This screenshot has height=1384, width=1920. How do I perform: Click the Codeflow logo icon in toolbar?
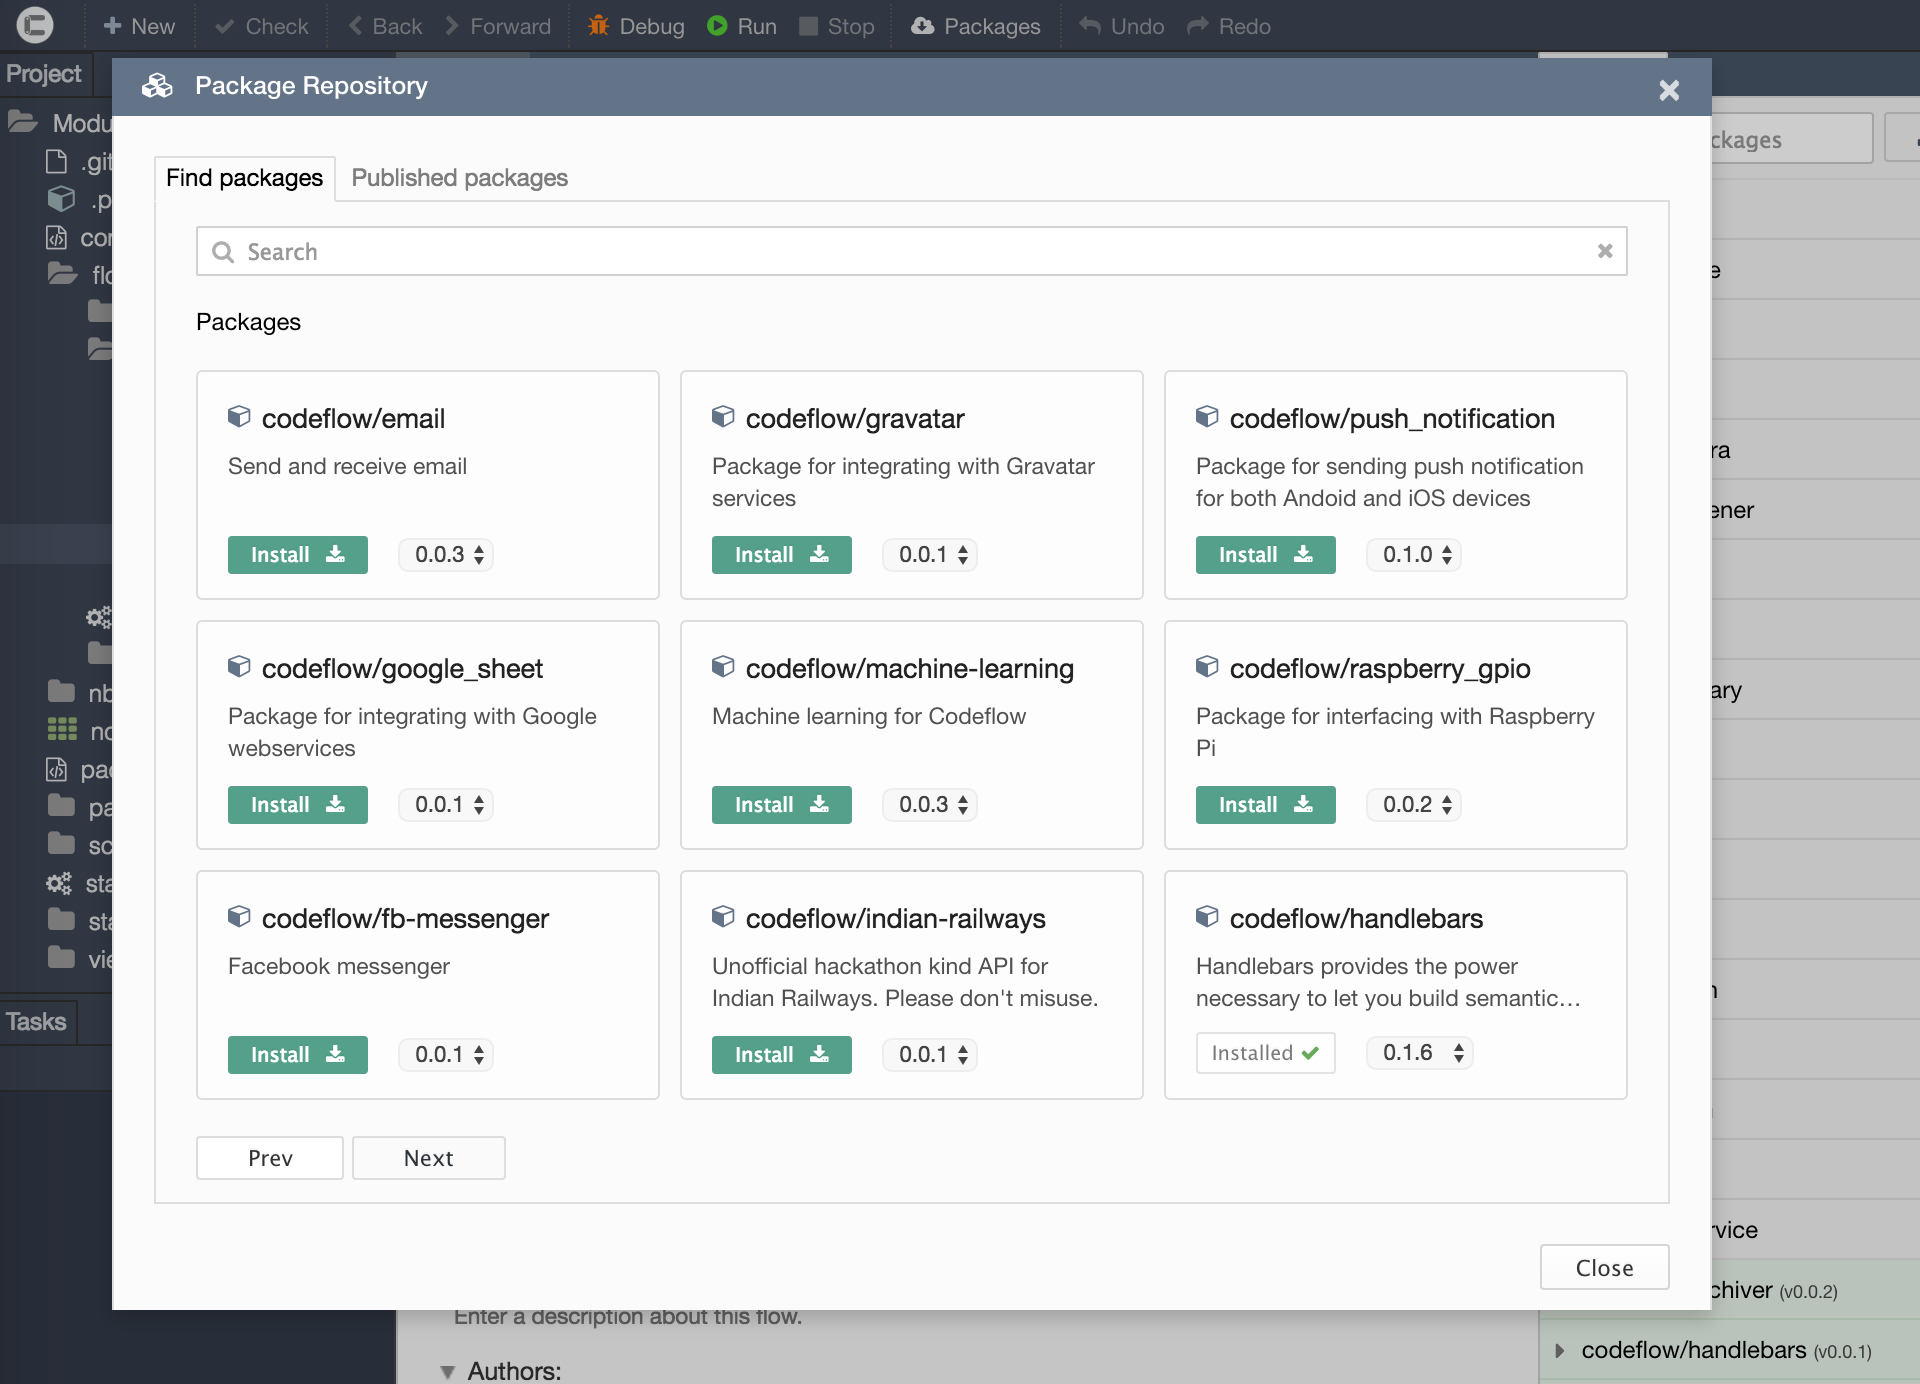coord(35,25)
